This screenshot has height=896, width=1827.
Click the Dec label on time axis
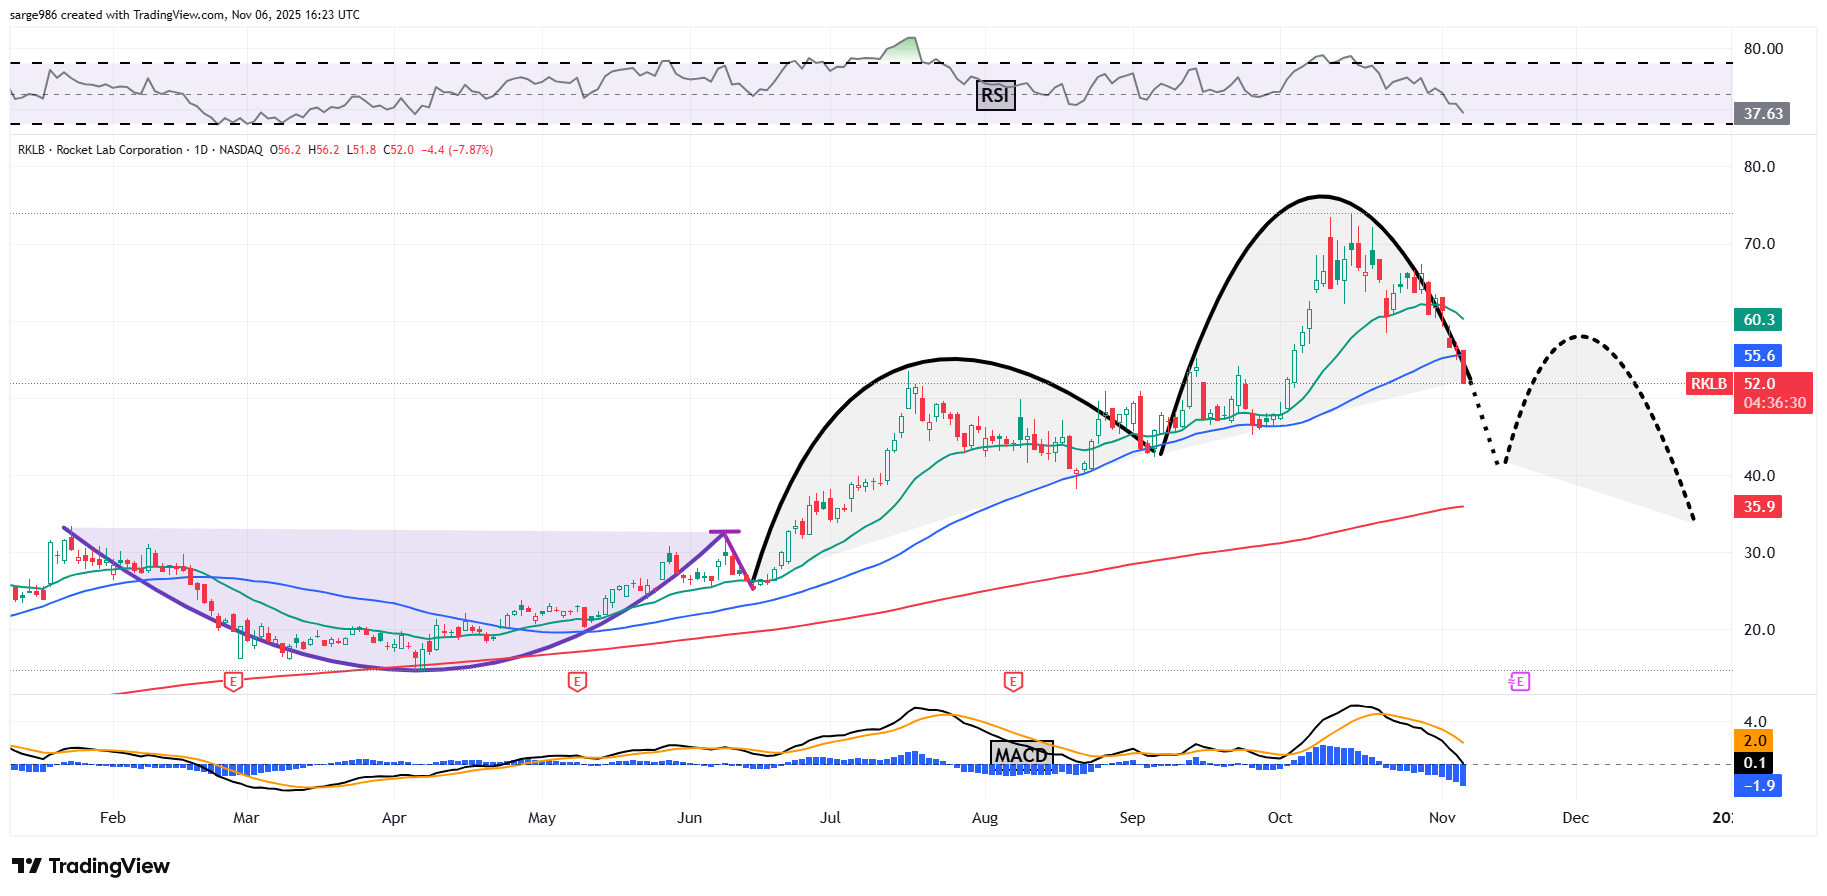tap(1575, 818)
